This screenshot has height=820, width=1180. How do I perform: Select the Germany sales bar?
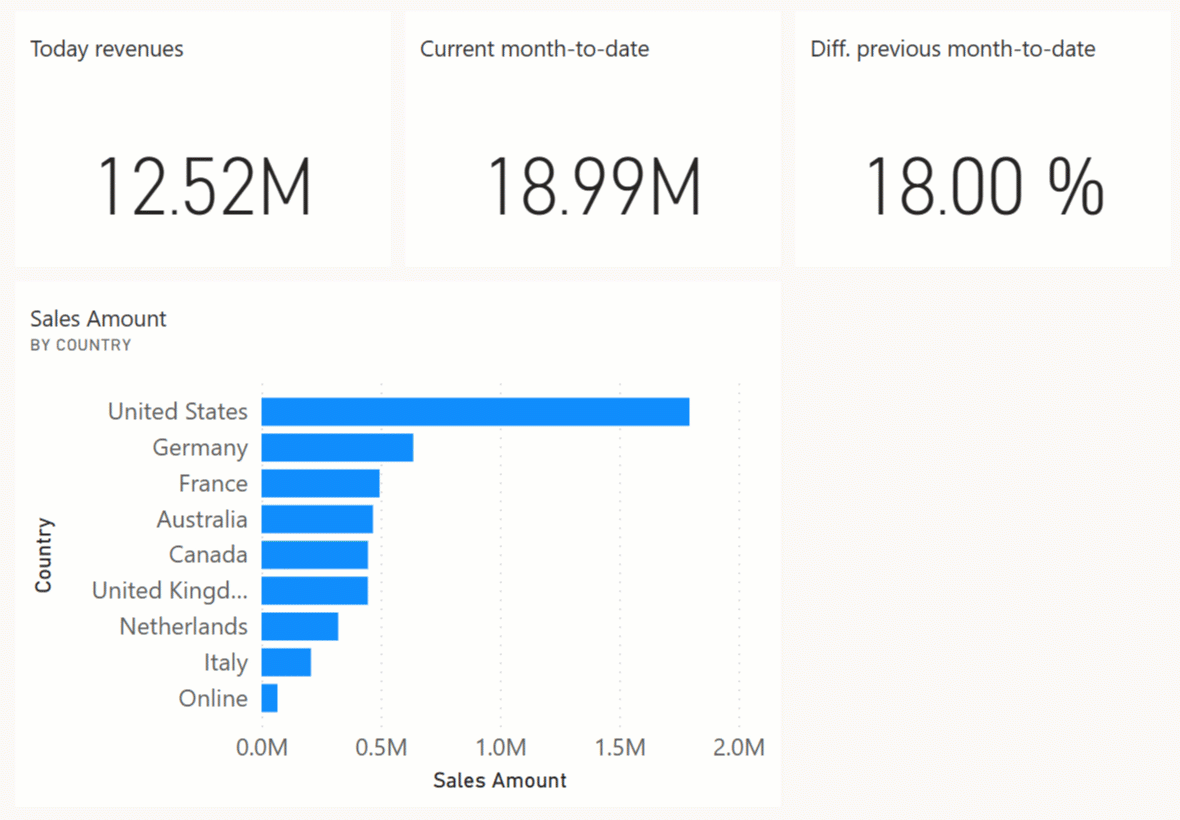click(337, 448)
